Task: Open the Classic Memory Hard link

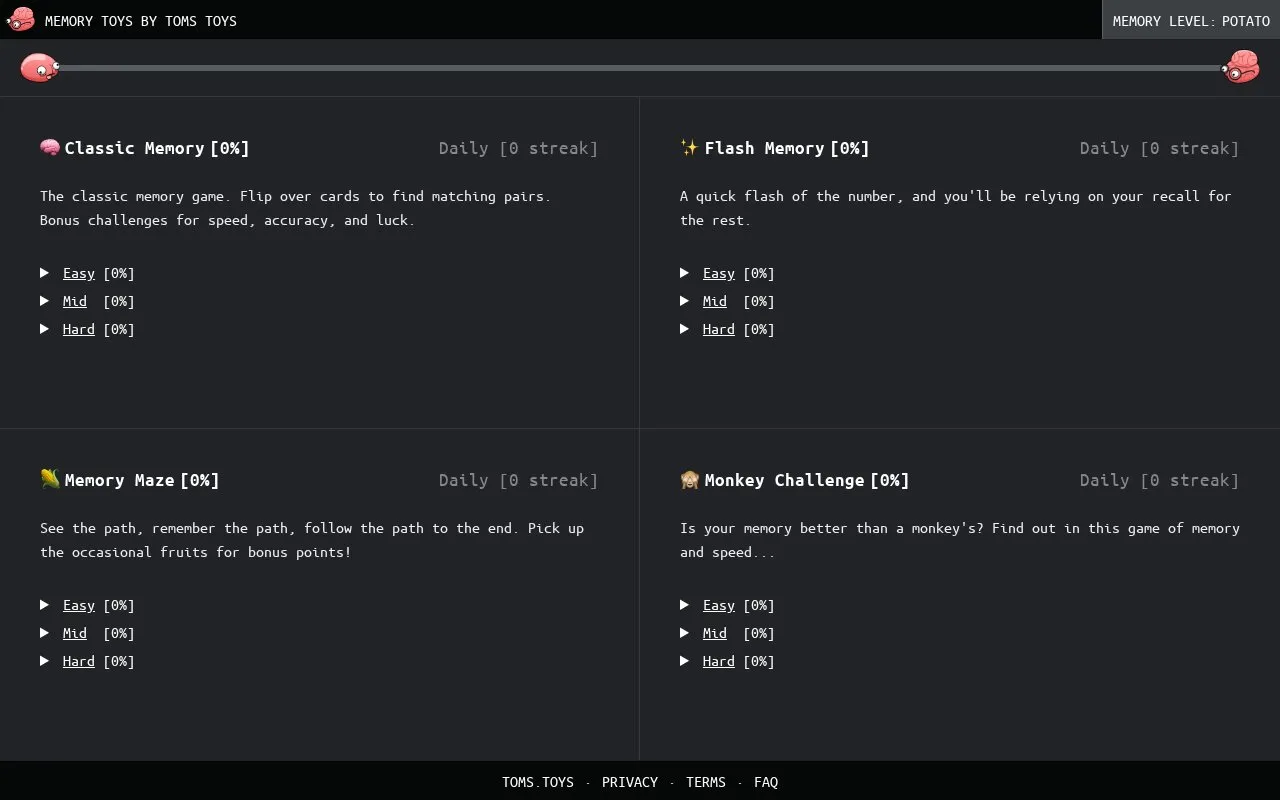Action: 79,329
